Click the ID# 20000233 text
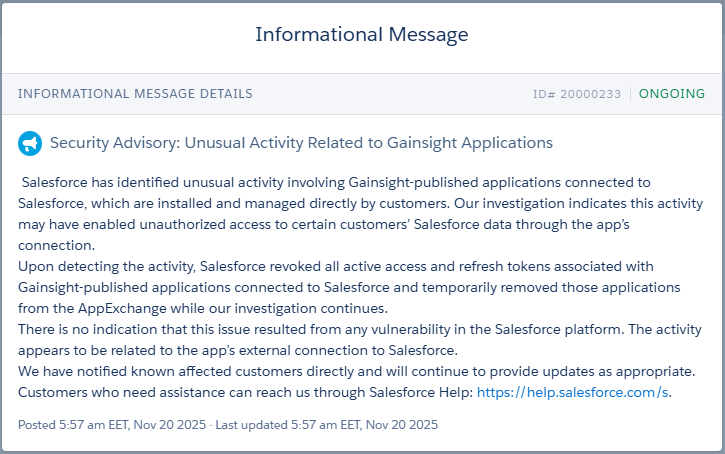 pyautogui.click(x=577, y=94)
